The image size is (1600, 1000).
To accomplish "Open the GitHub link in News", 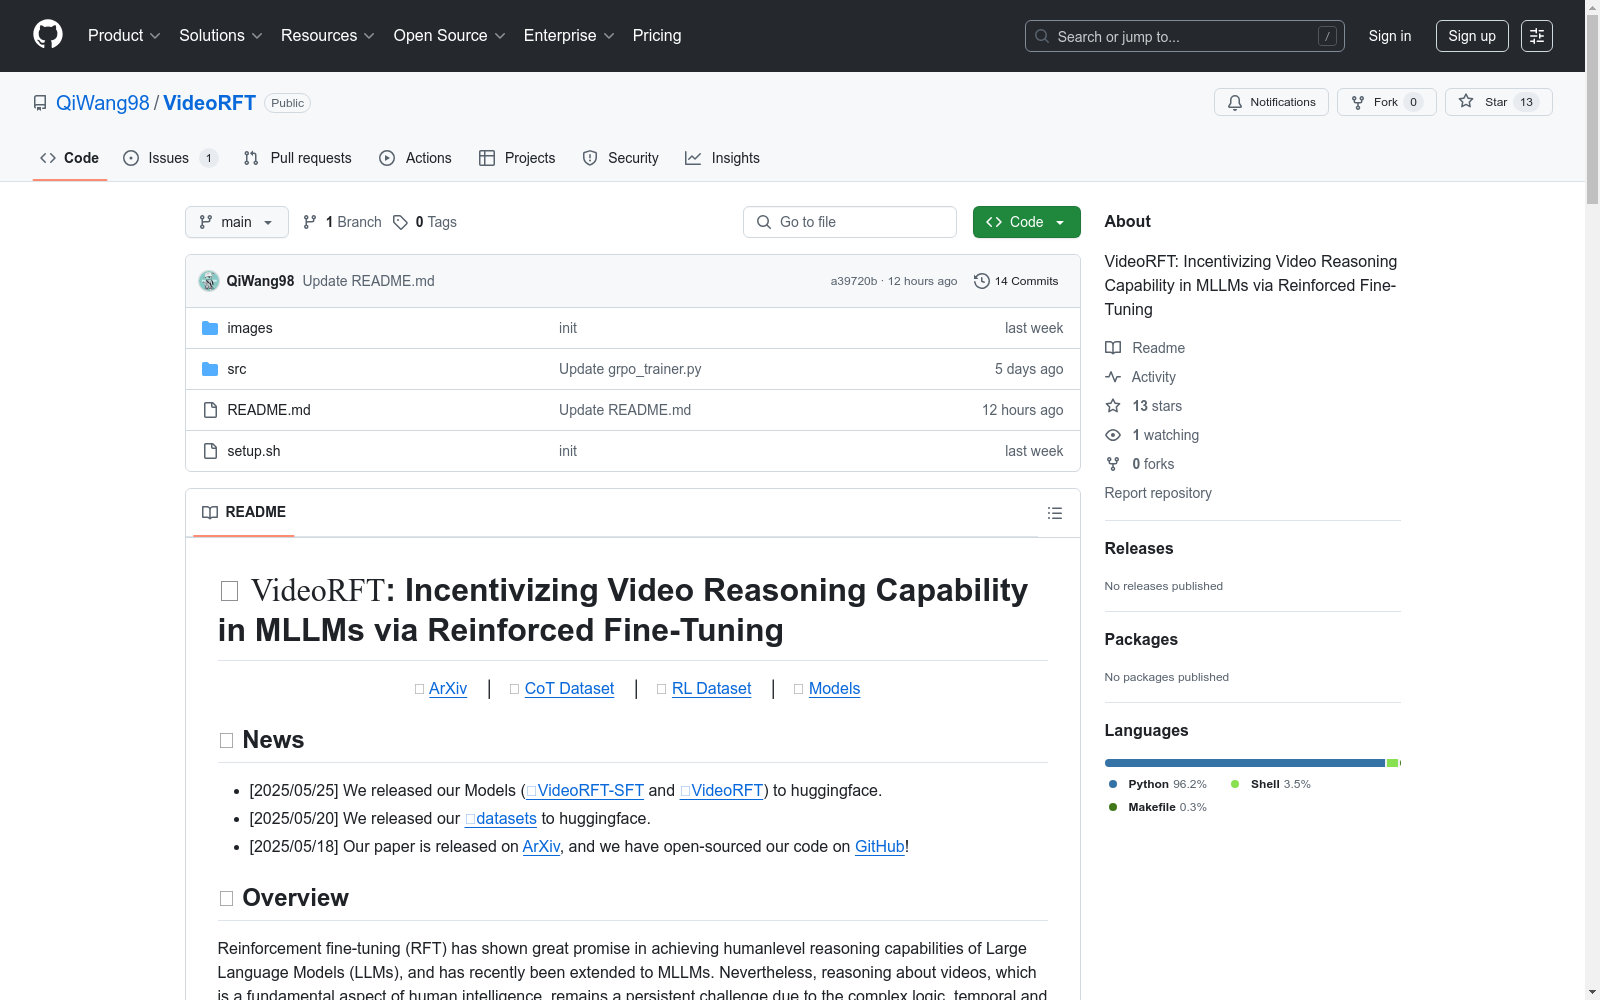I will click(x=880, y=846).
